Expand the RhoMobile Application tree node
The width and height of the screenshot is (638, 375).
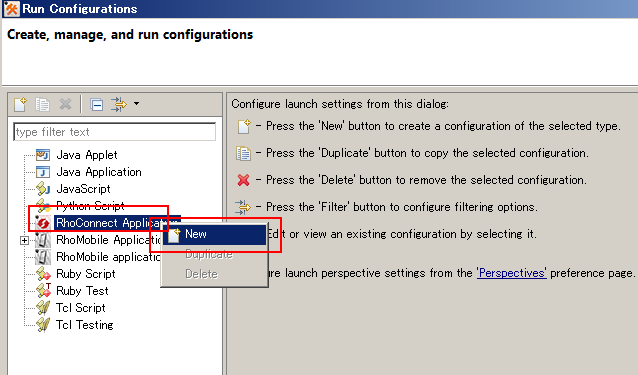pos(24,241)
